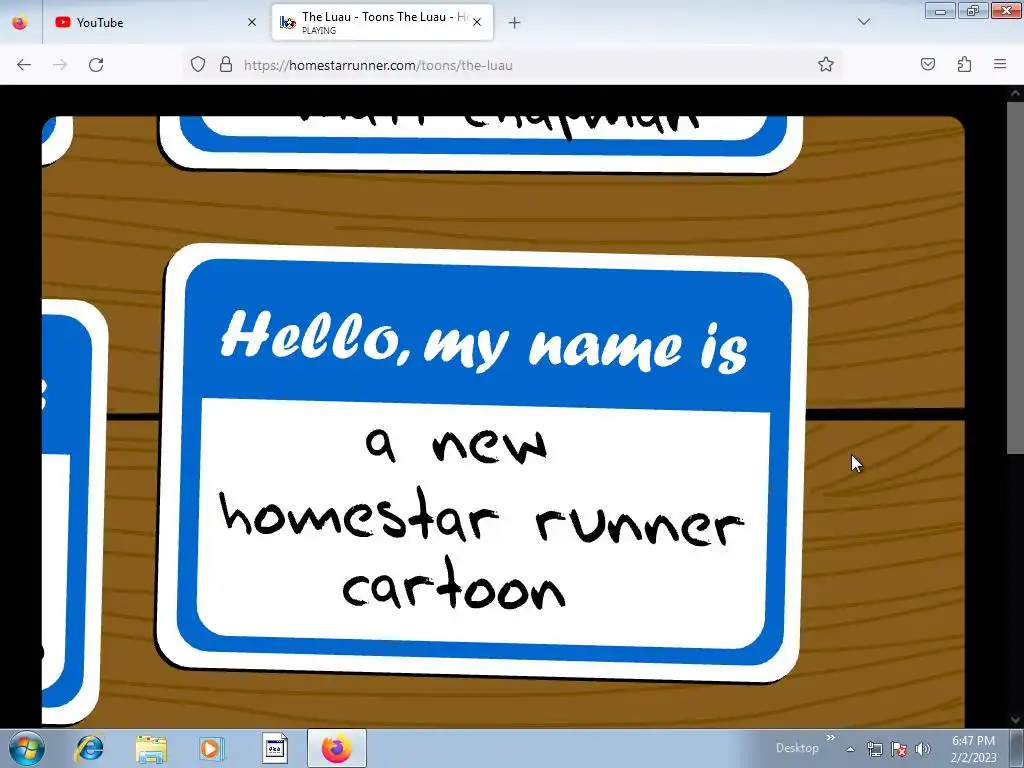This screenshot has width=1024, height=768.
Task: Close the YouTube tab
Action: click(252, 22)
